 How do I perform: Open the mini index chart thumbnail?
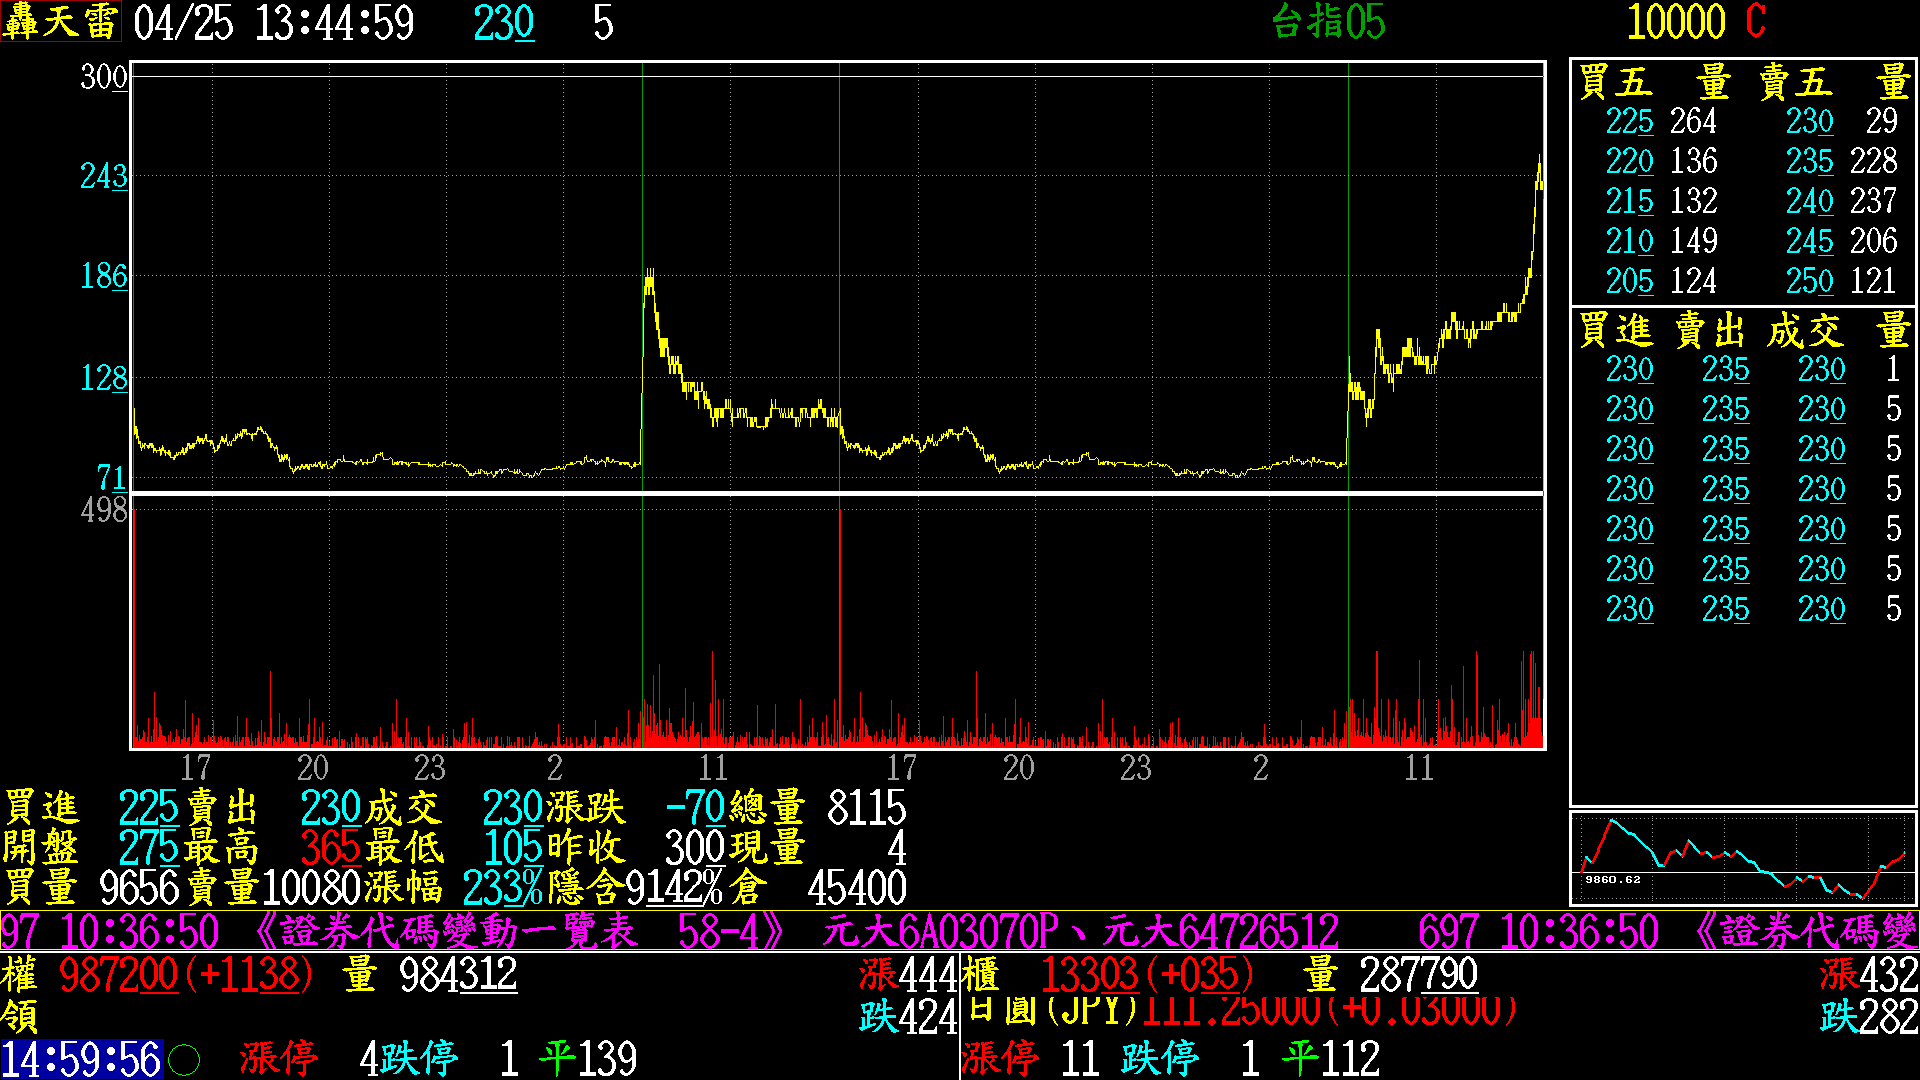coord(1743,858)
